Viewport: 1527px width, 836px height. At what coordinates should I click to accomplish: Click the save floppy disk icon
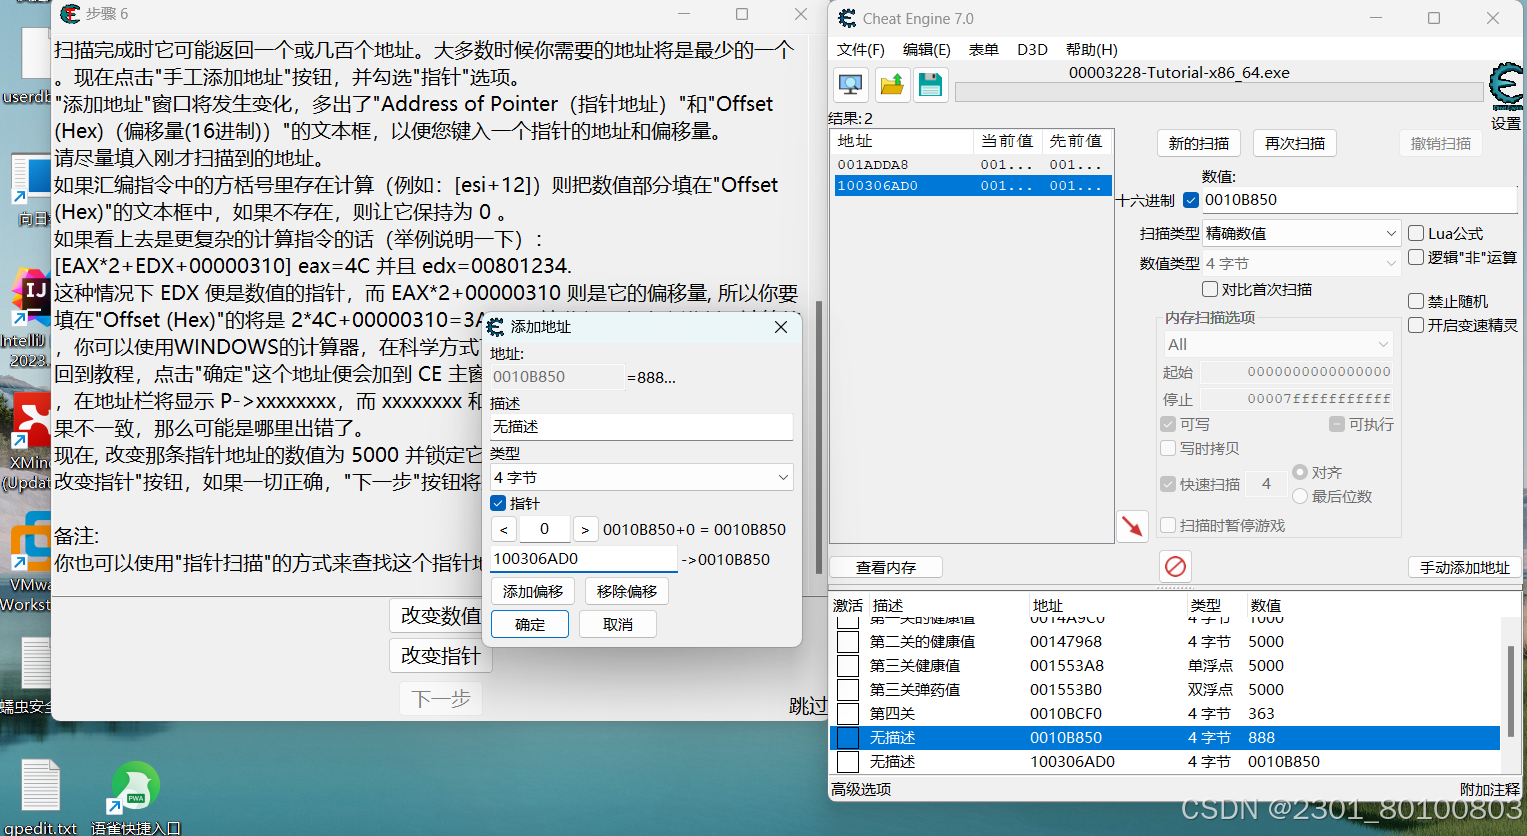click(931, 85)
